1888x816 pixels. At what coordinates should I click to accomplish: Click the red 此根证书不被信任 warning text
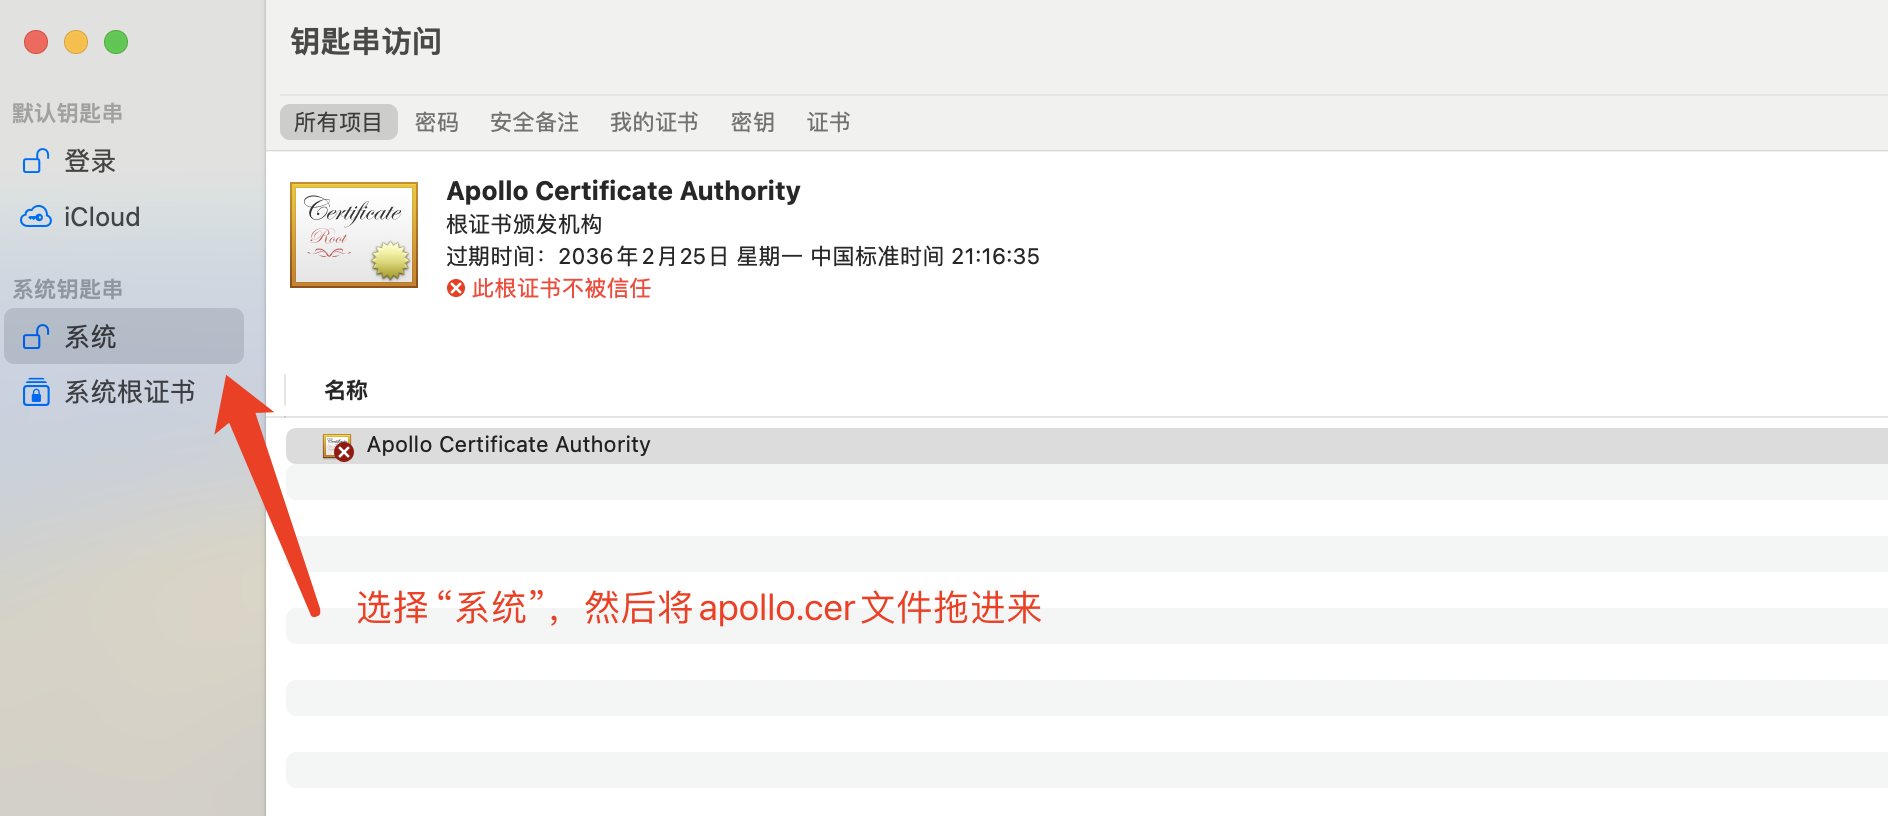pyautogui.click(x=561, y=289)
